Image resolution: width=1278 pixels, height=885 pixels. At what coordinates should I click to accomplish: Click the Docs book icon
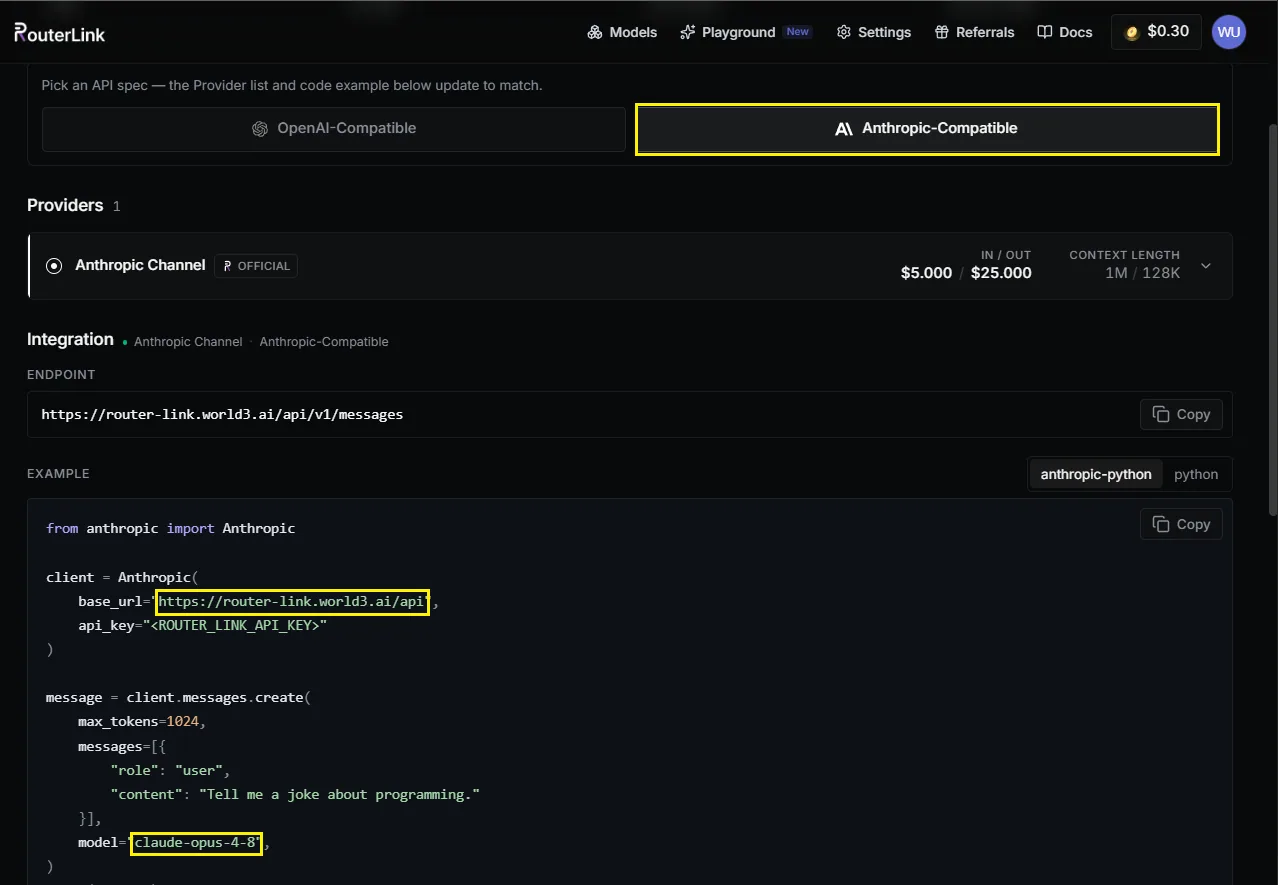[1045, 32]
